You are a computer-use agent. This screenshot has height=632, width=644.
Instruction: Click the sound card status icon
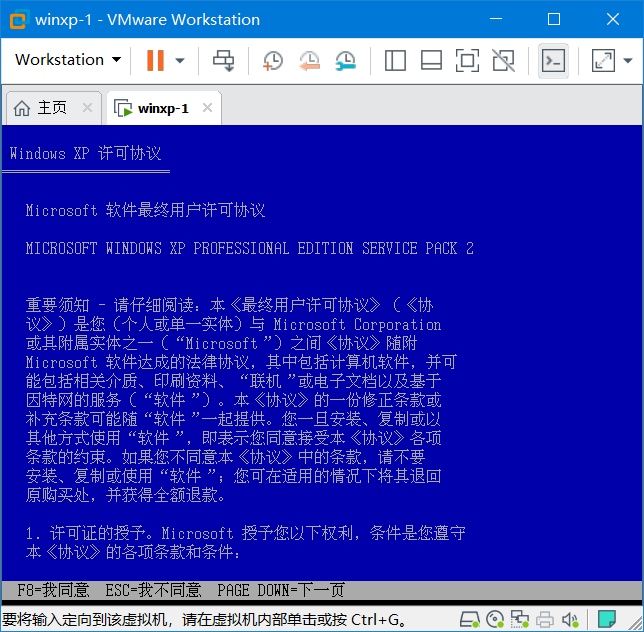(x=570, y=619)
